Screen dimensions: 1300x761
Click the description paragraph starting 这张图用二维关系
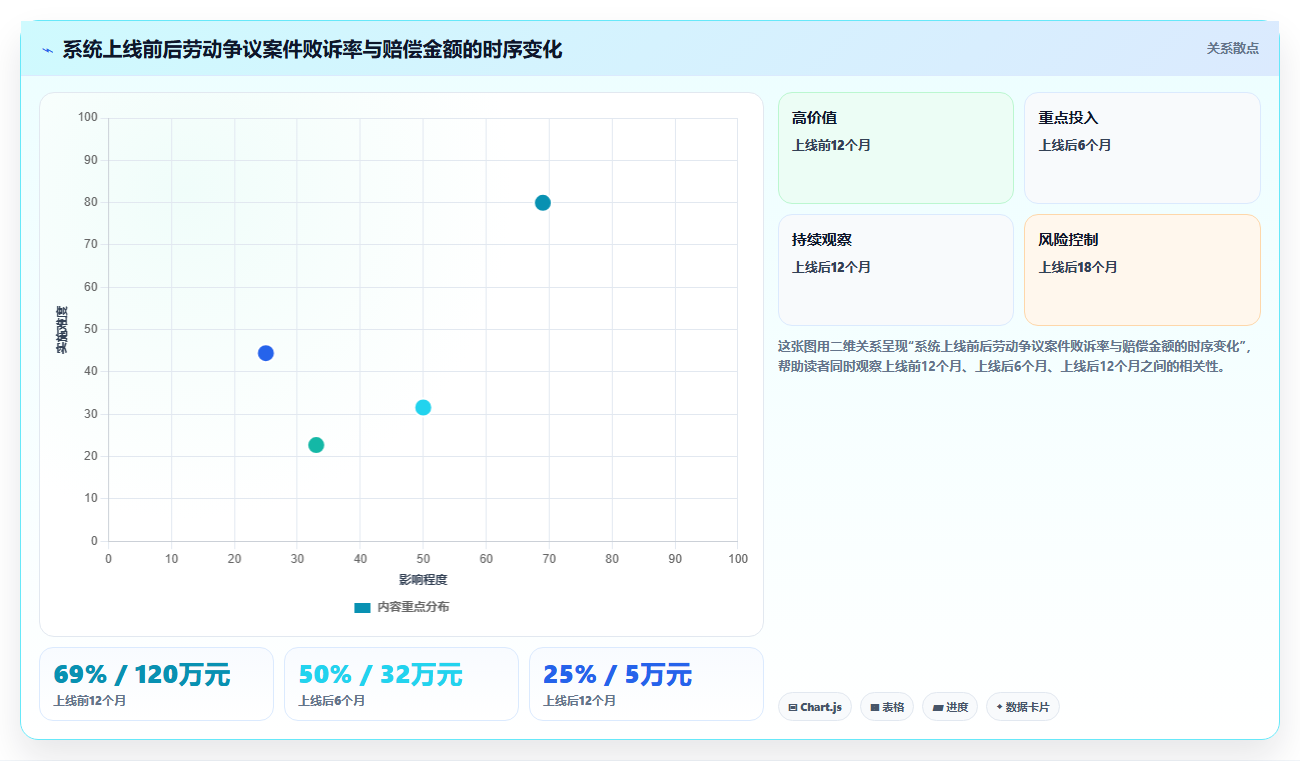click(x=1016, y=356)
